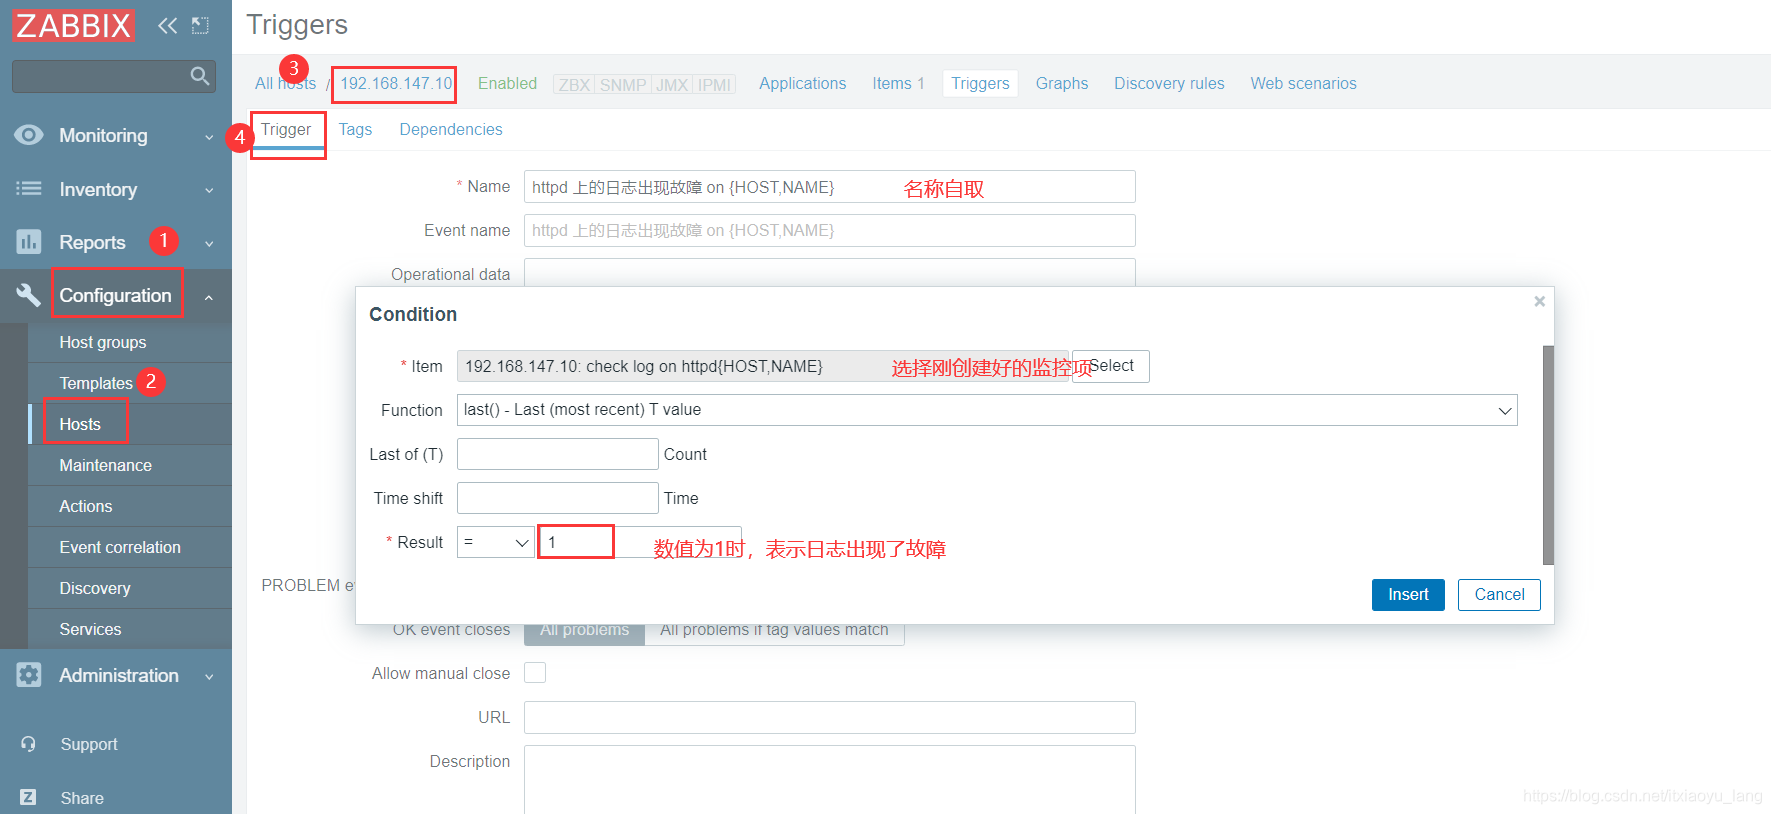Click the Enabled status link
The image size is (1771, 814).
[507, 84]
